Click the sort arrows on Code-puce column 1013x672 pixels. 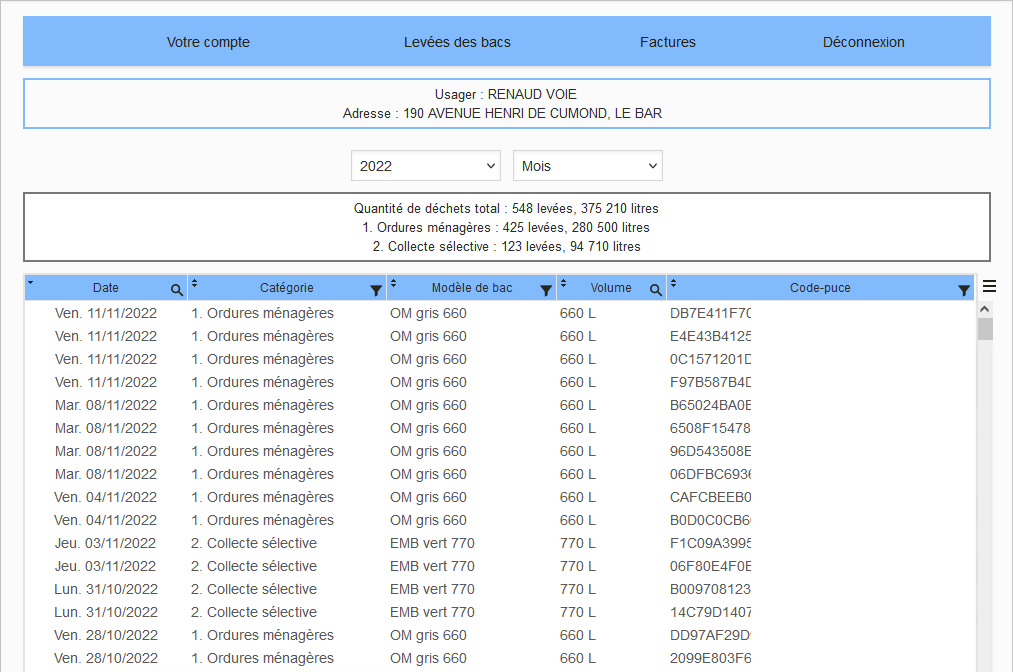[673, 284]
